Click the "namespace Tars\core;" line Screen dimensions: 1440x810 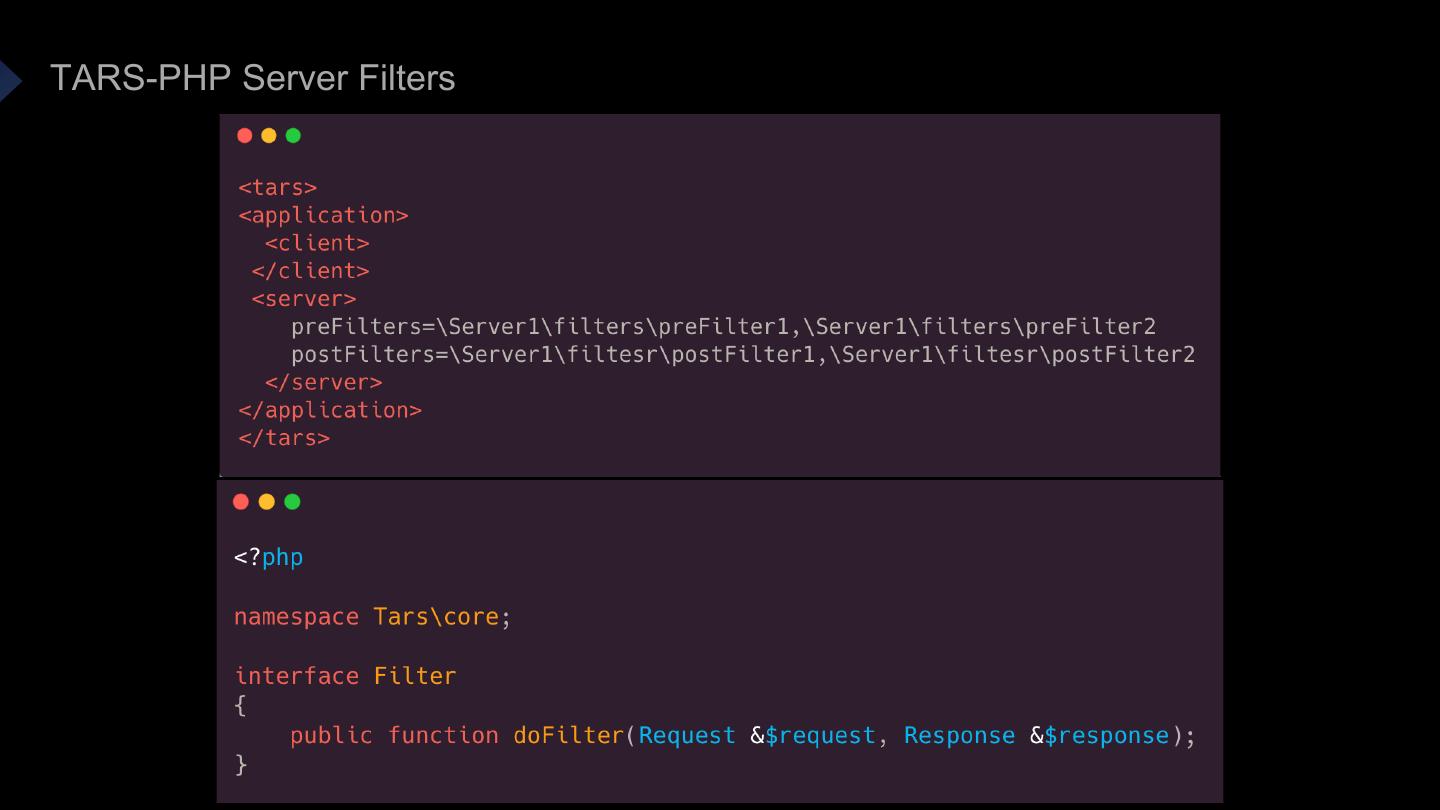pyautogui.click(x=372, y=617)
